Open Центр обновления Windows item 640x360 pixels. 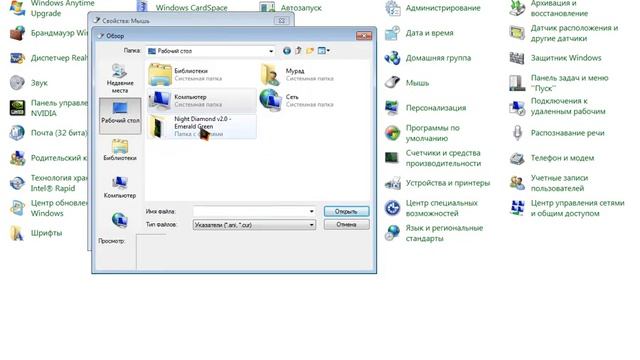[48, 208]
